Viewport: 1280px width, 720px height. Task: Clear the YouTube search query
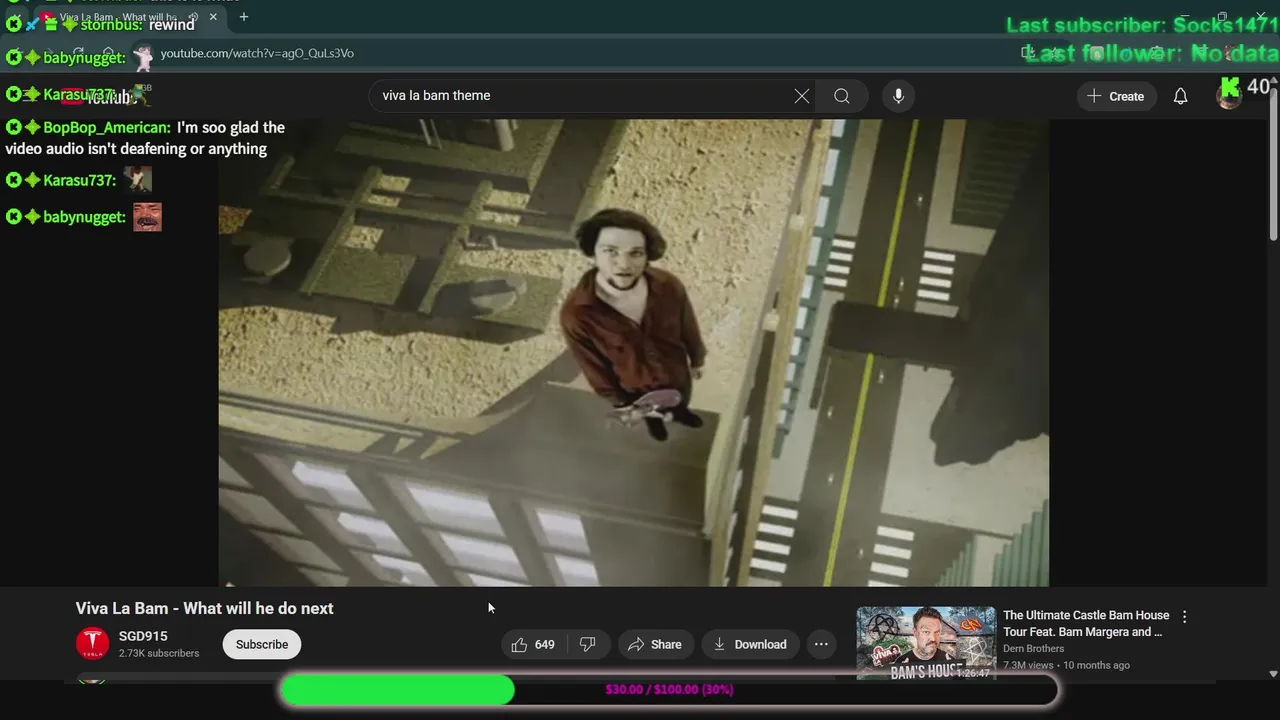tap(802, 96)
